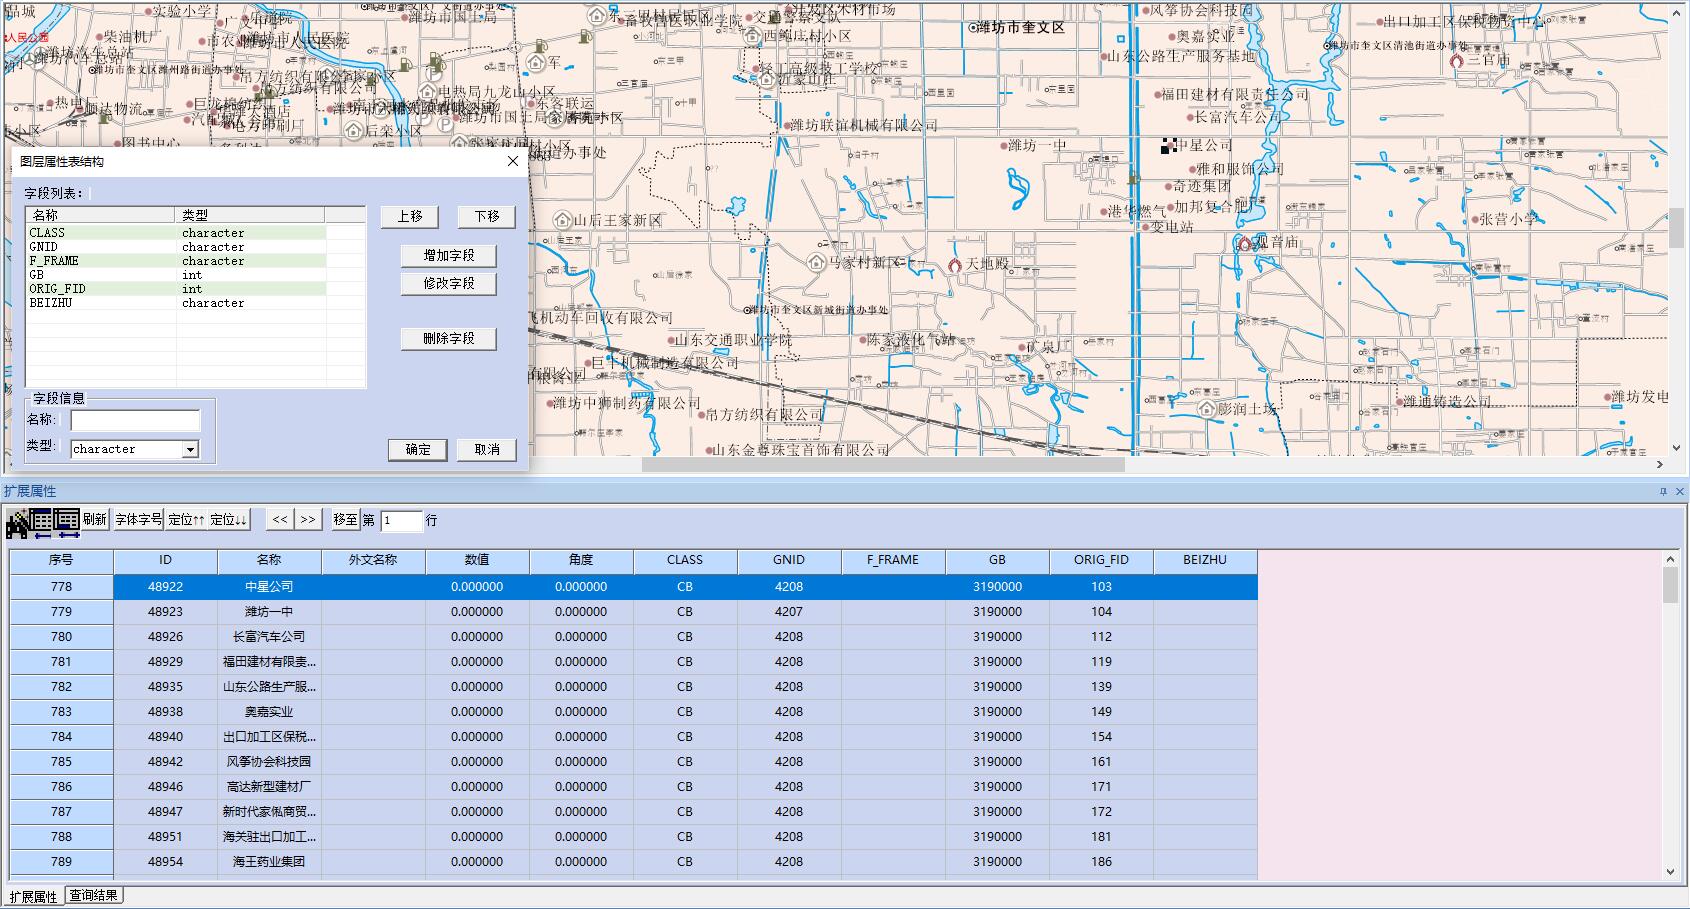Open the 类型 character dropdown

pos(190,450)
